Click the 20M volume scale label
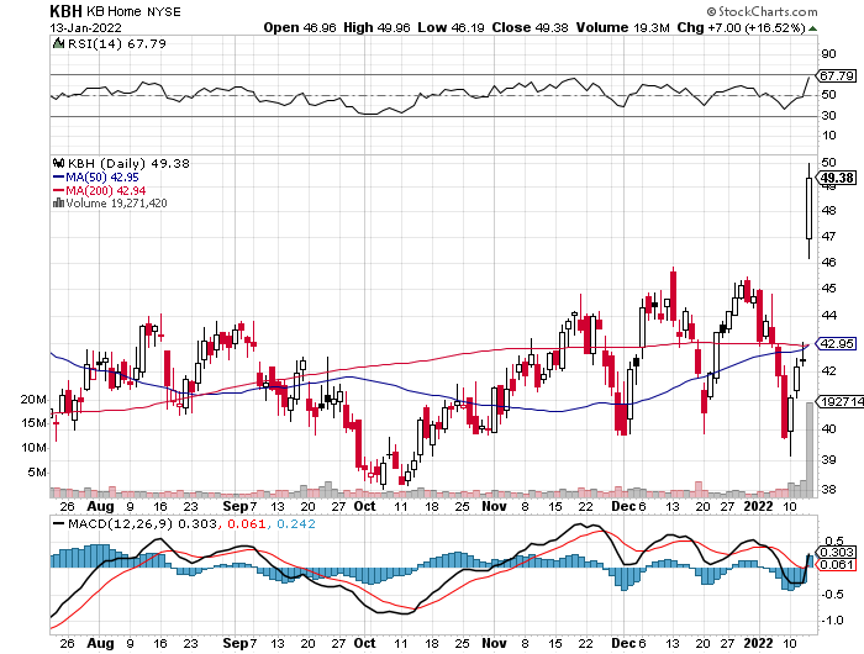This screenshot has width=864, height=654. (x=34, y=400)
